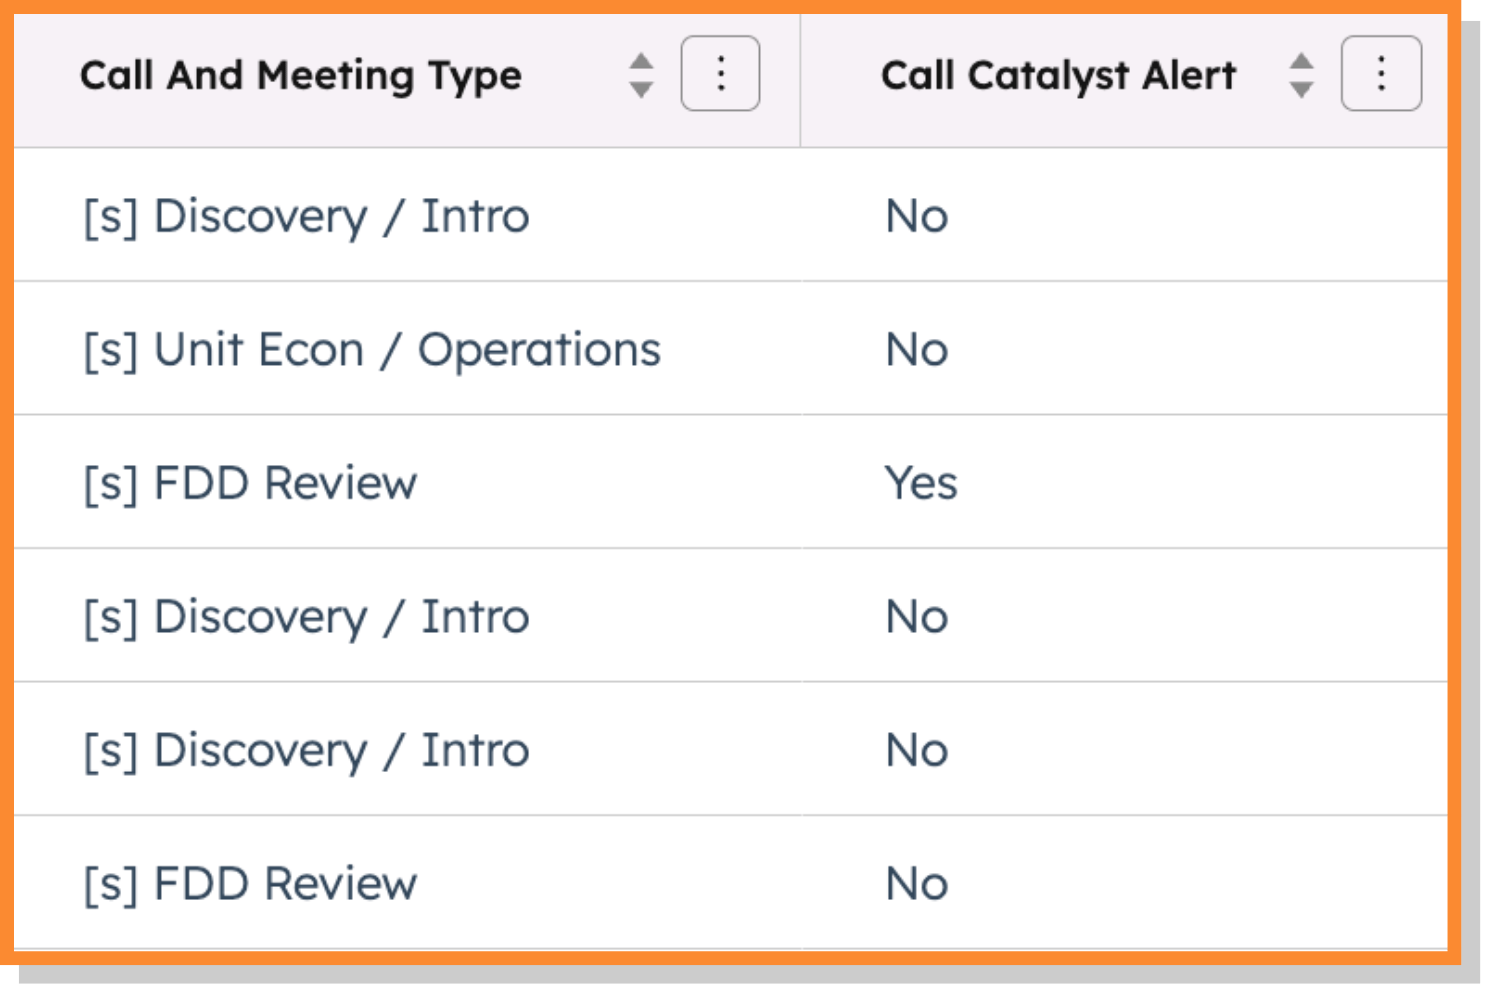This screenshot has height=1000, width=1500.
Task: Sort Call Catalyst Alert ascending
Action: point(1302,62)
